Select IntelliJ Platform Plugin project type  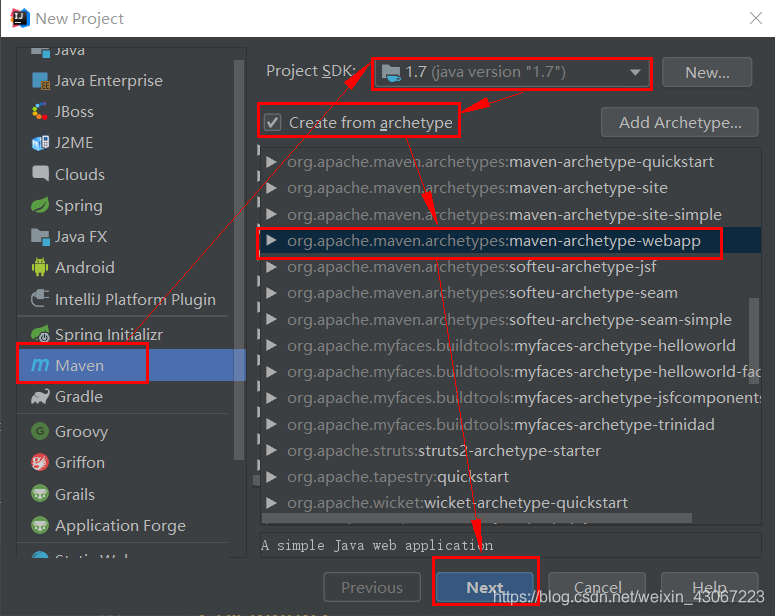[x=125, y=299]
